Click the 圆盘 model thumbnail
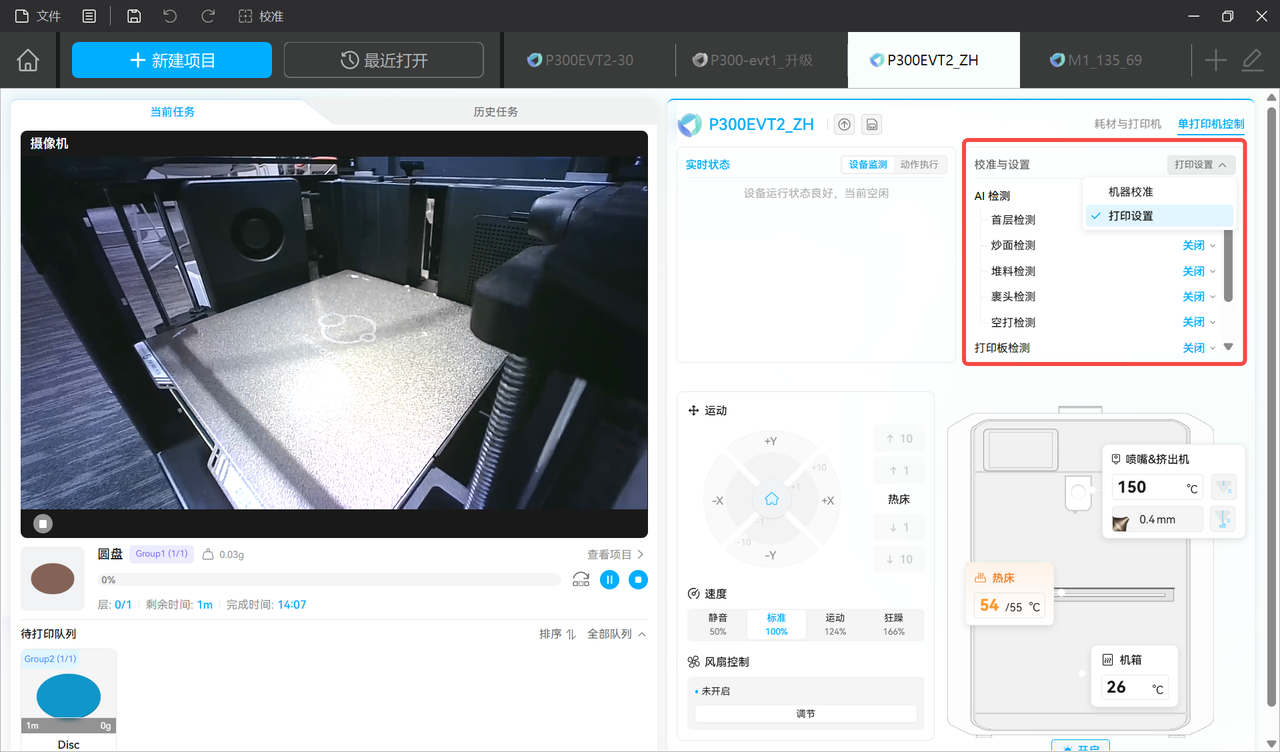The image size is (1280, 752). (x=53, y=578)
